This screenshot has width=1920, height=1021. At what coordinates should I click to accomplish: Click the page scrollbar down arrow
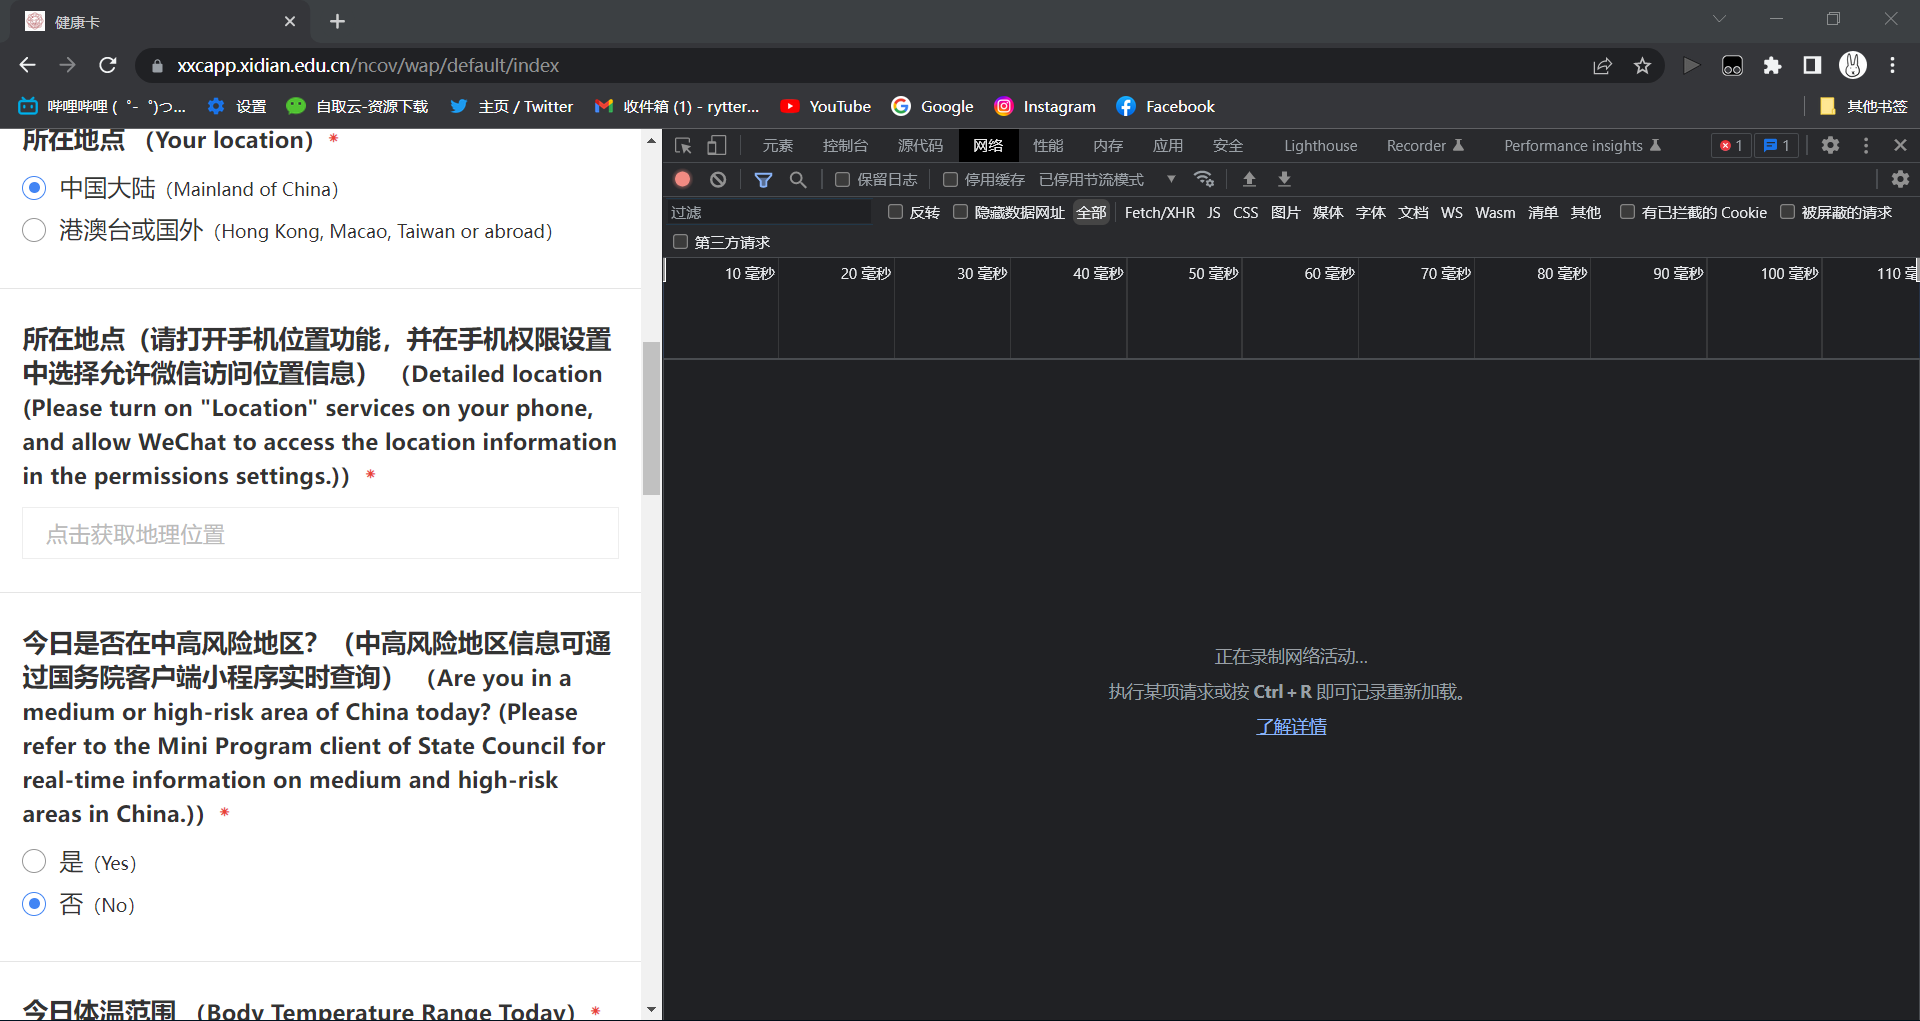tap(651, 1010)
